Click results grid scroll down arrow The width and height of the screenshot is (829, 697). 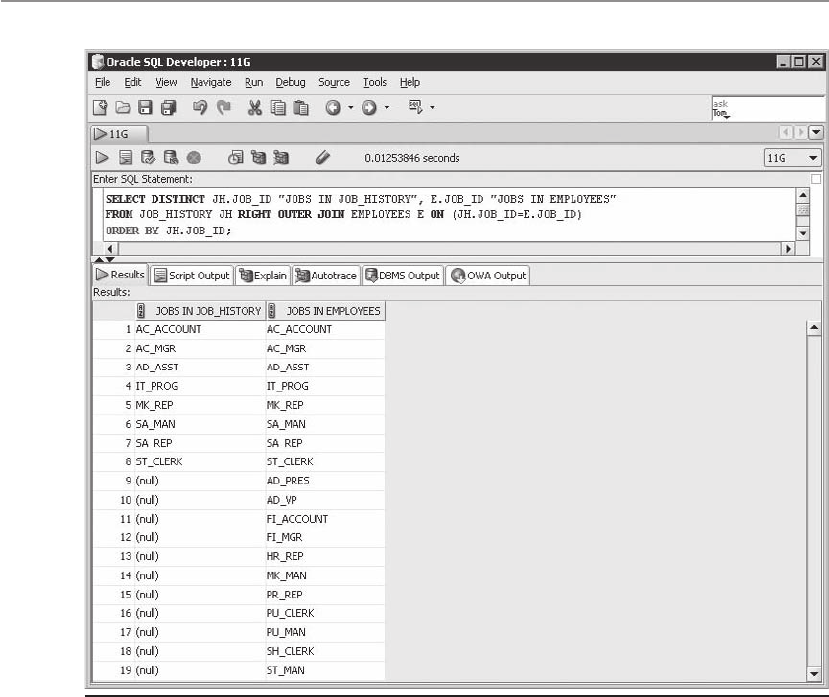click(814, 674)
